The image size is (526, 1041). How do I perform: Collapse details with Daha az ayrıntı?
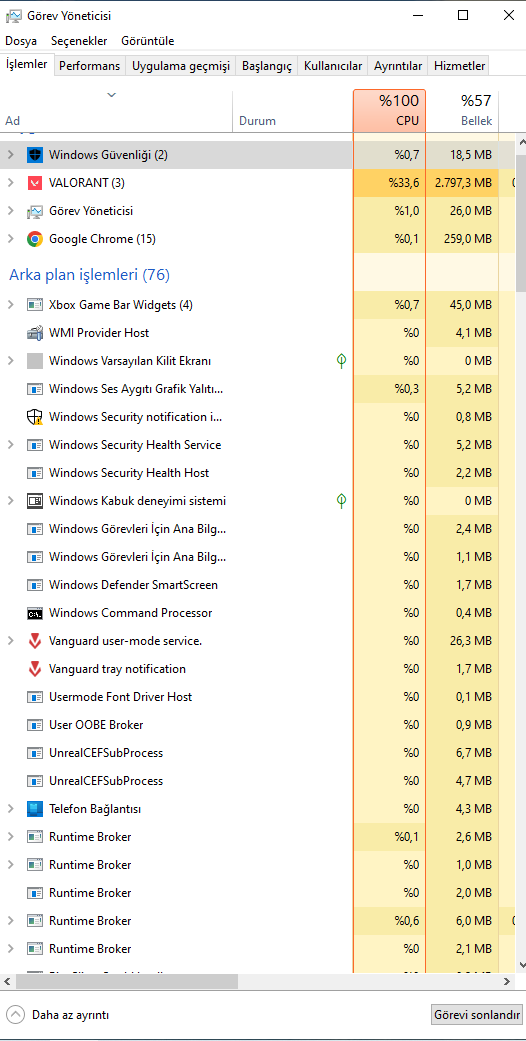tap(58, 1015)
